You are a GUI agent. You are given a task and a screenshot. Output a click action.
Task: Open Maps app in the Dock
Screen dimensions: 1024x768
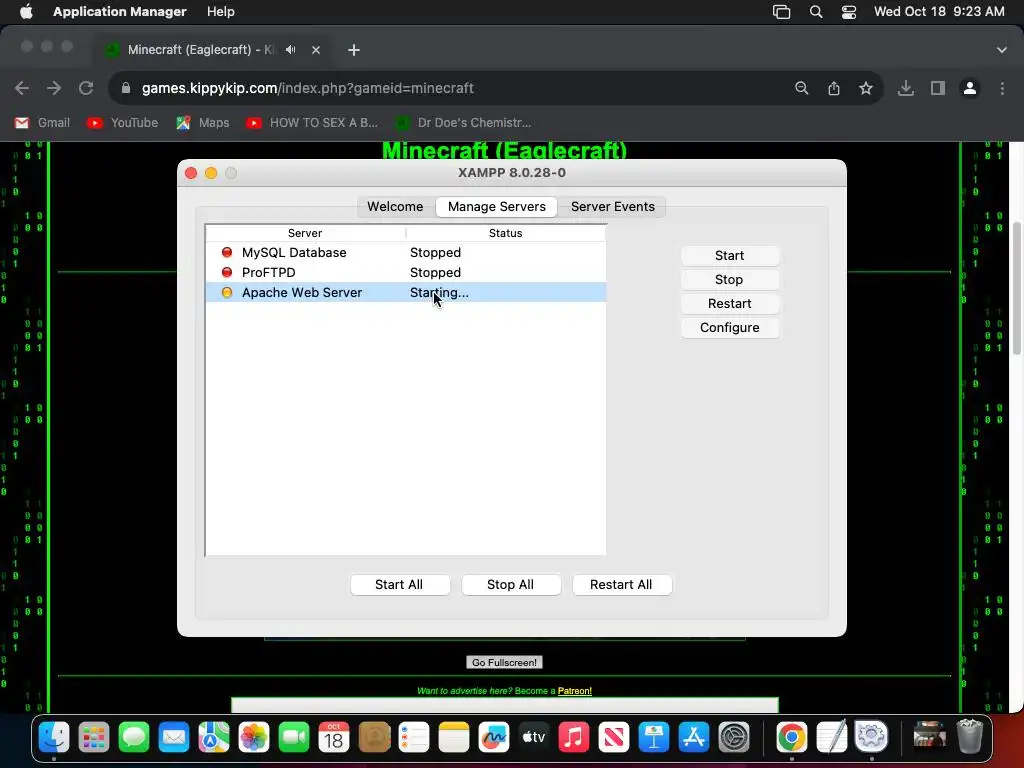click(214, 737)
